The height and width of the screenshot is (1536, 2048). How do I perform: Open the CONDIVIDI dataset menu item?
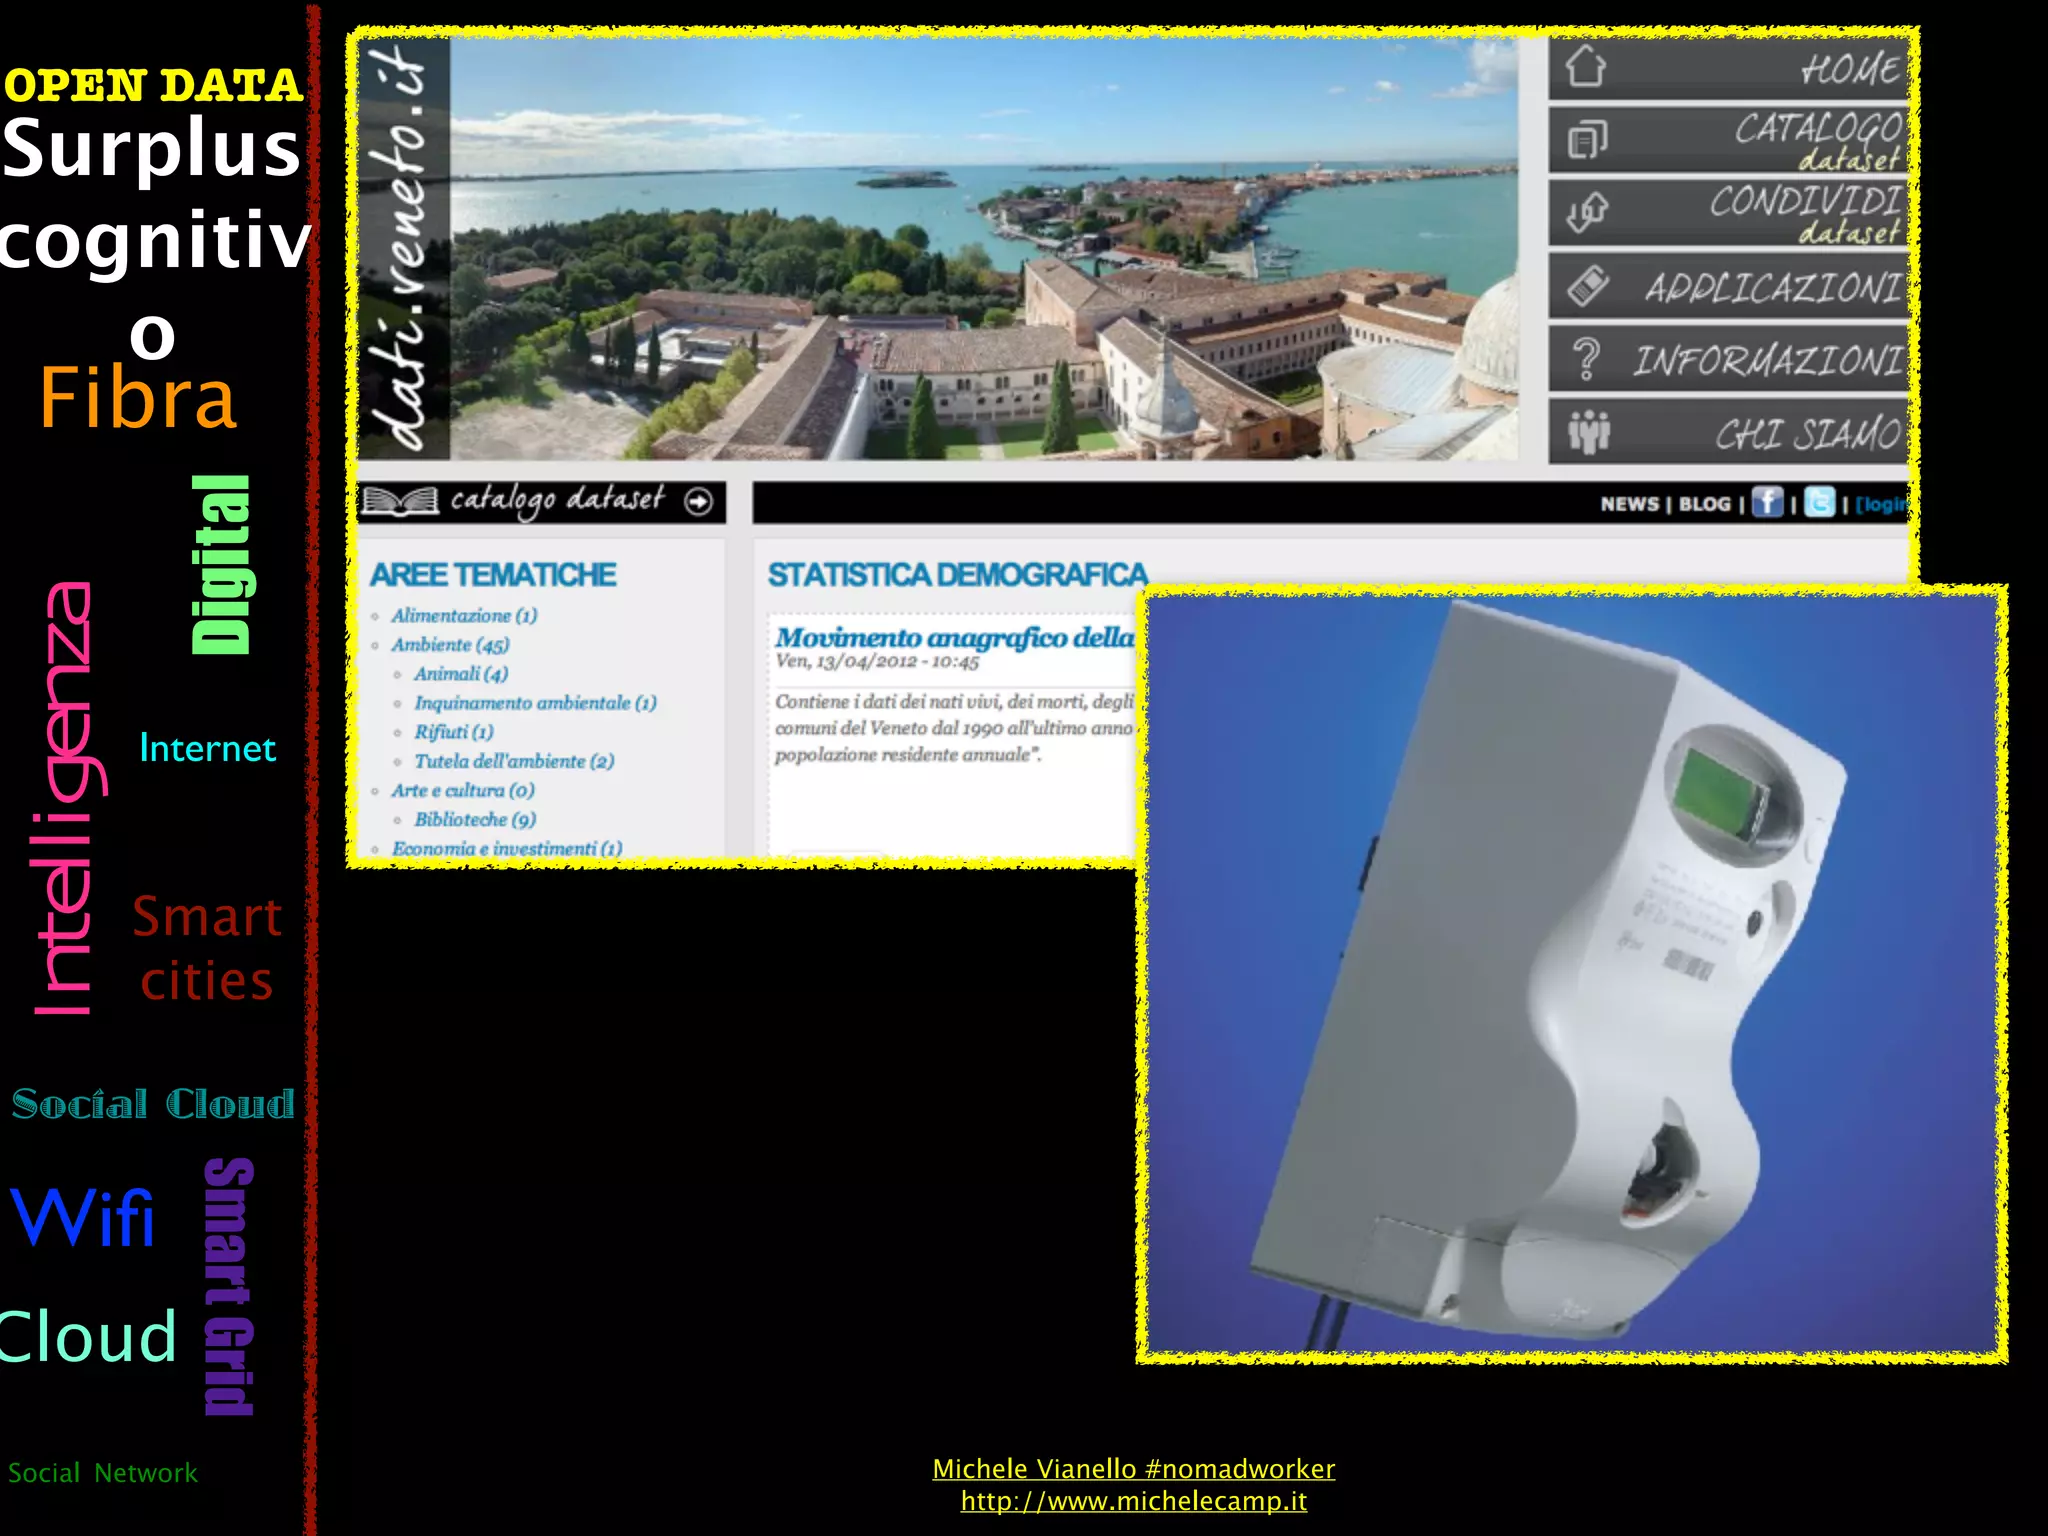pos(1729,213)
